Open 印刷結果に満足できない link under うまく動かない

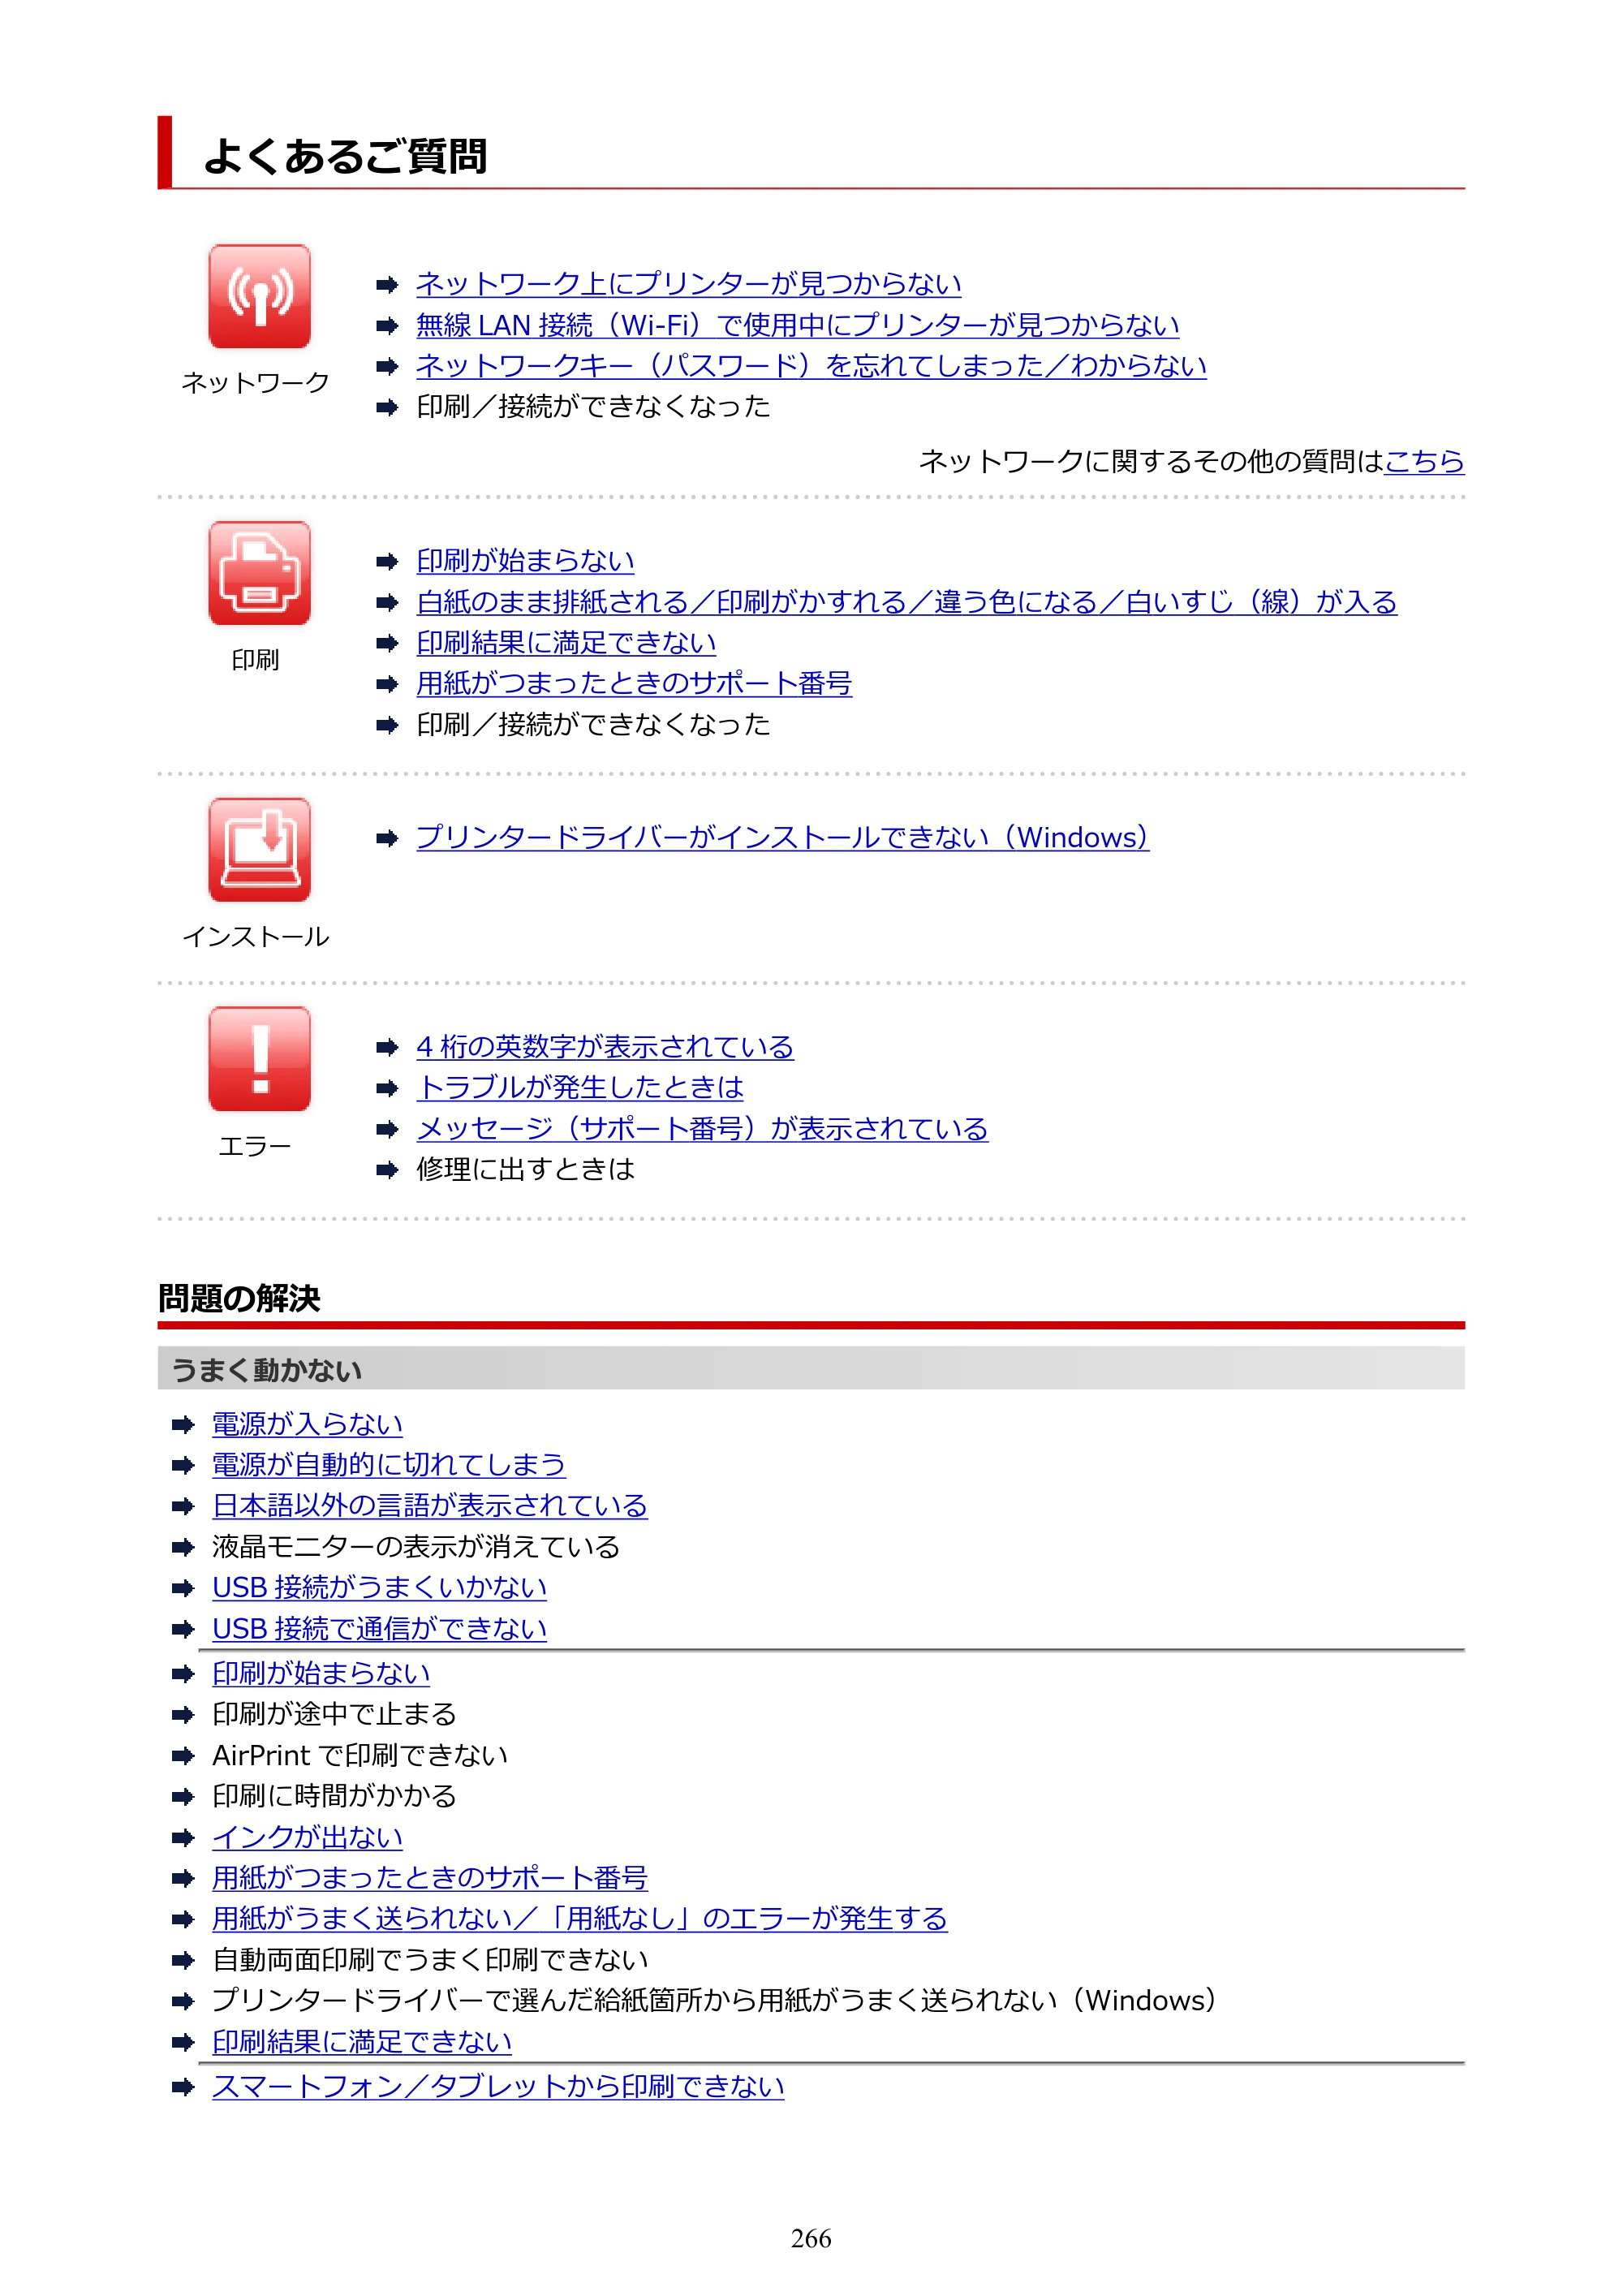pos(362,2042)
